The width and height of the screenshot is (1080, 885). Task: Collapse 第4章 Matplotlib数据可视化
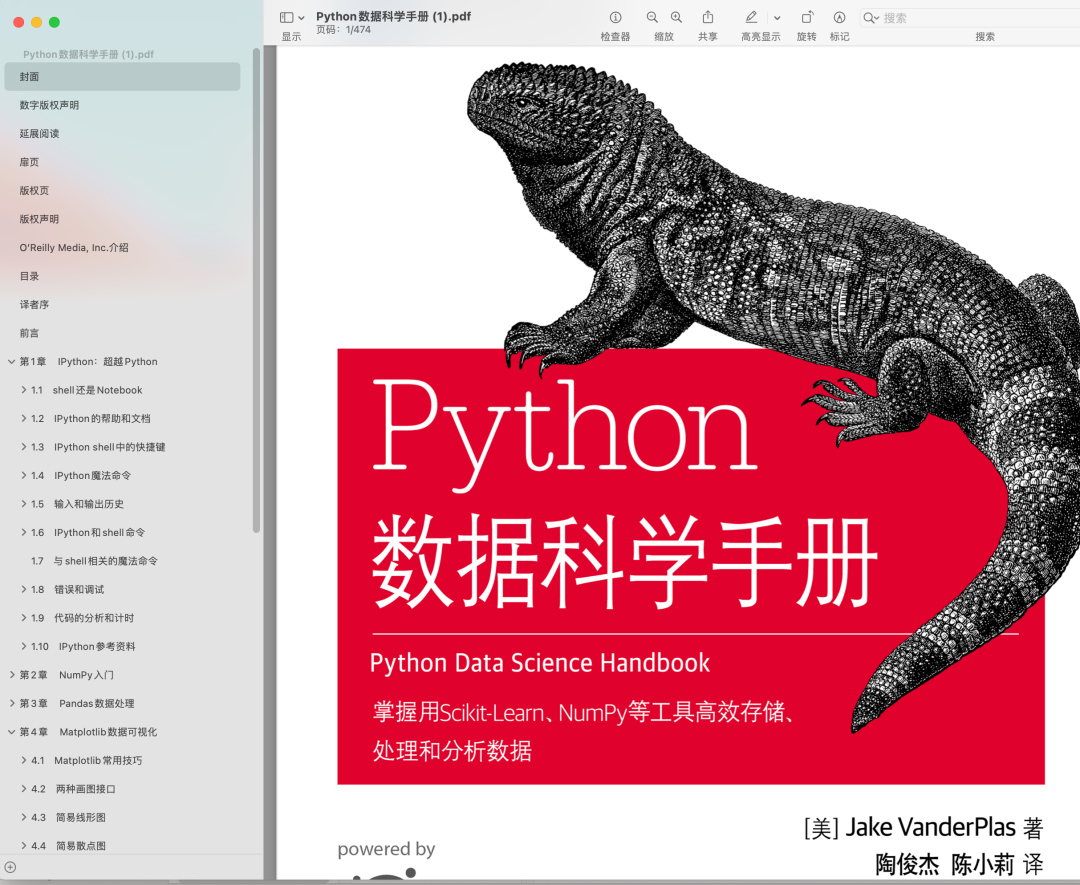point(12,732)
